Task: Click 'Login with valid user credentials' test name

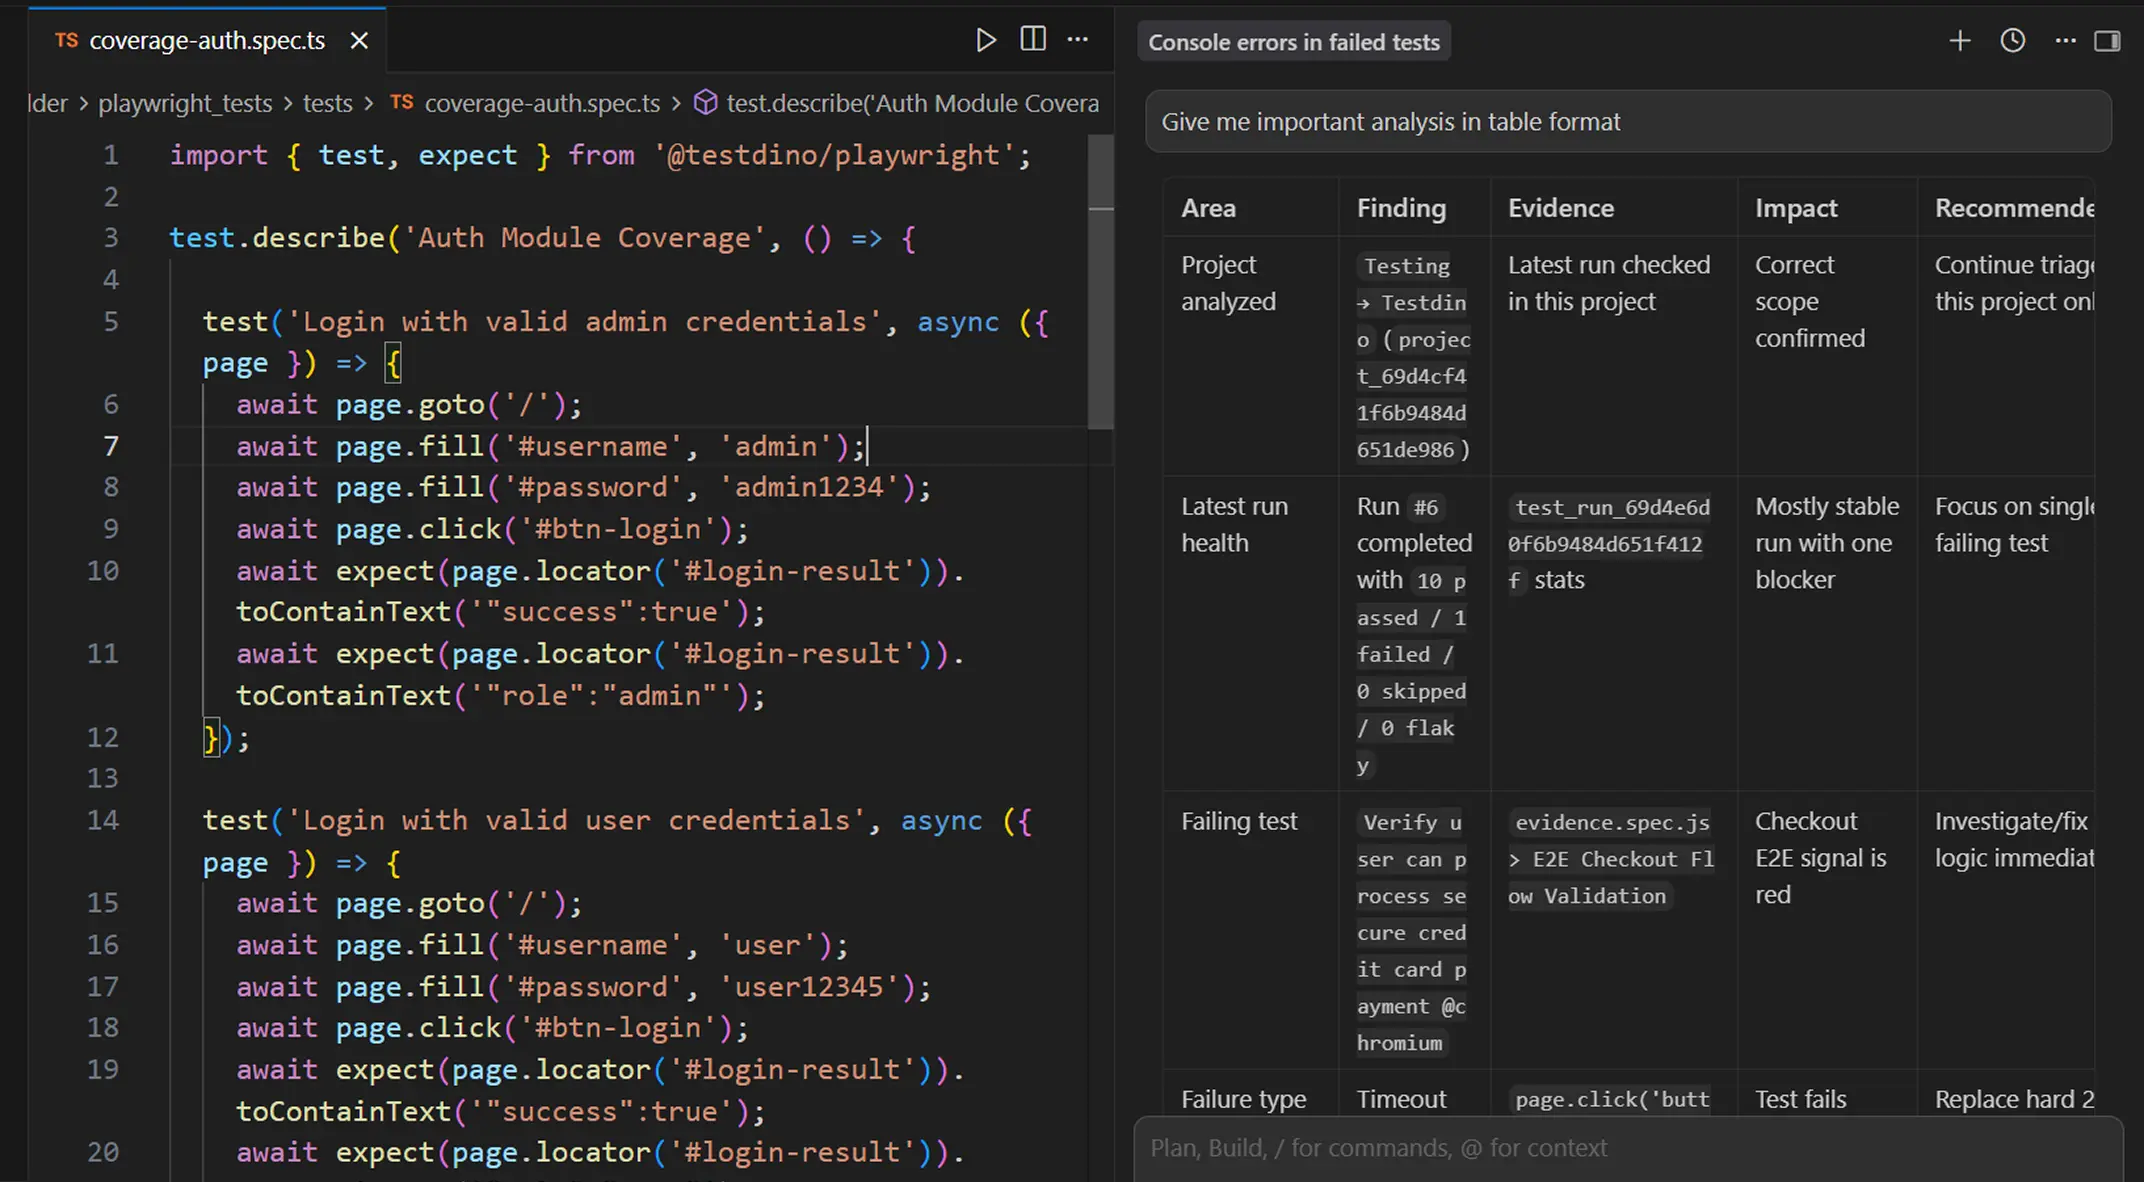Action: (x=576, y=820)
